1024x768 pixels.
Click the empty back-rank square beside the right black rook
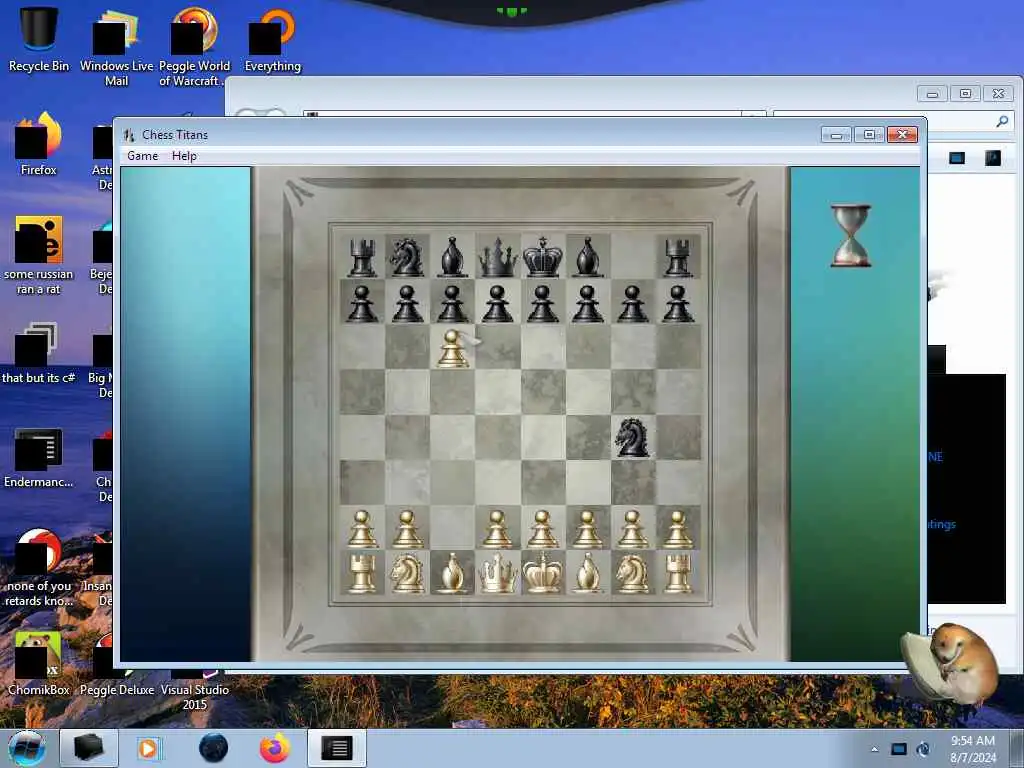coord(633,257)
